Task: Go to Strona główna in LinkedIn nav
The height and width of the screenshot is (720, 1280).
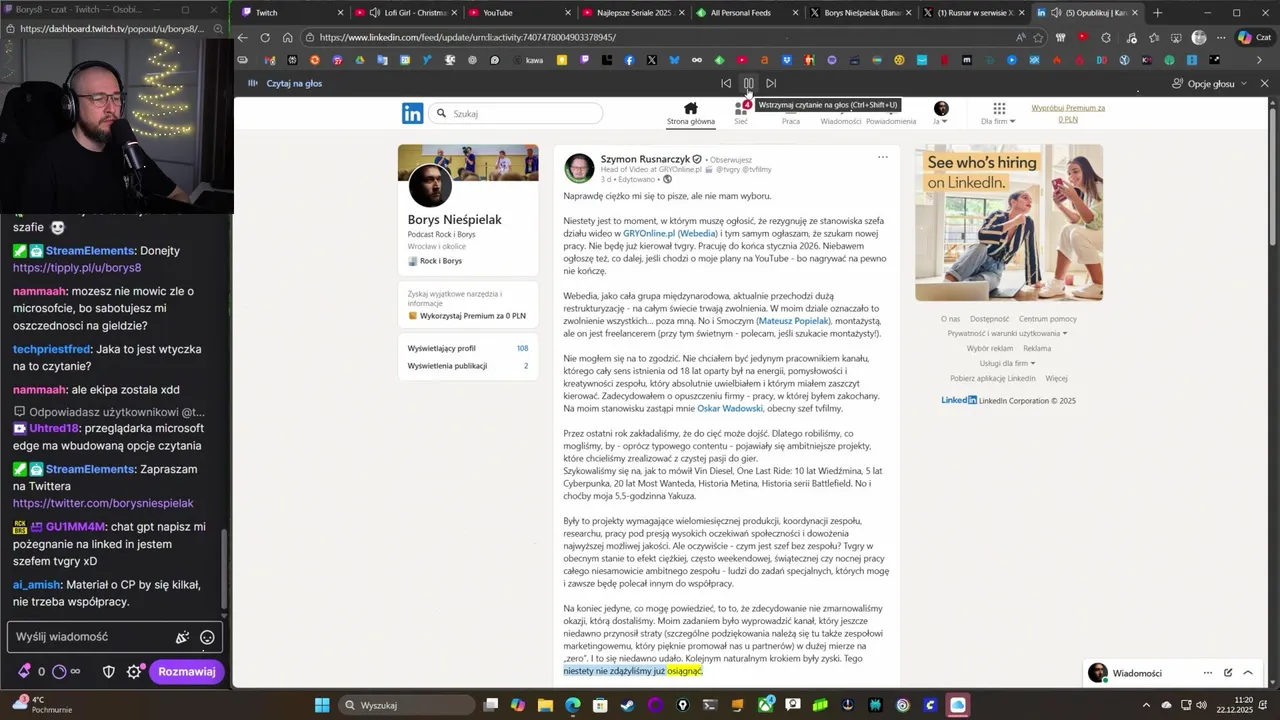Action: tap(691, 113)
